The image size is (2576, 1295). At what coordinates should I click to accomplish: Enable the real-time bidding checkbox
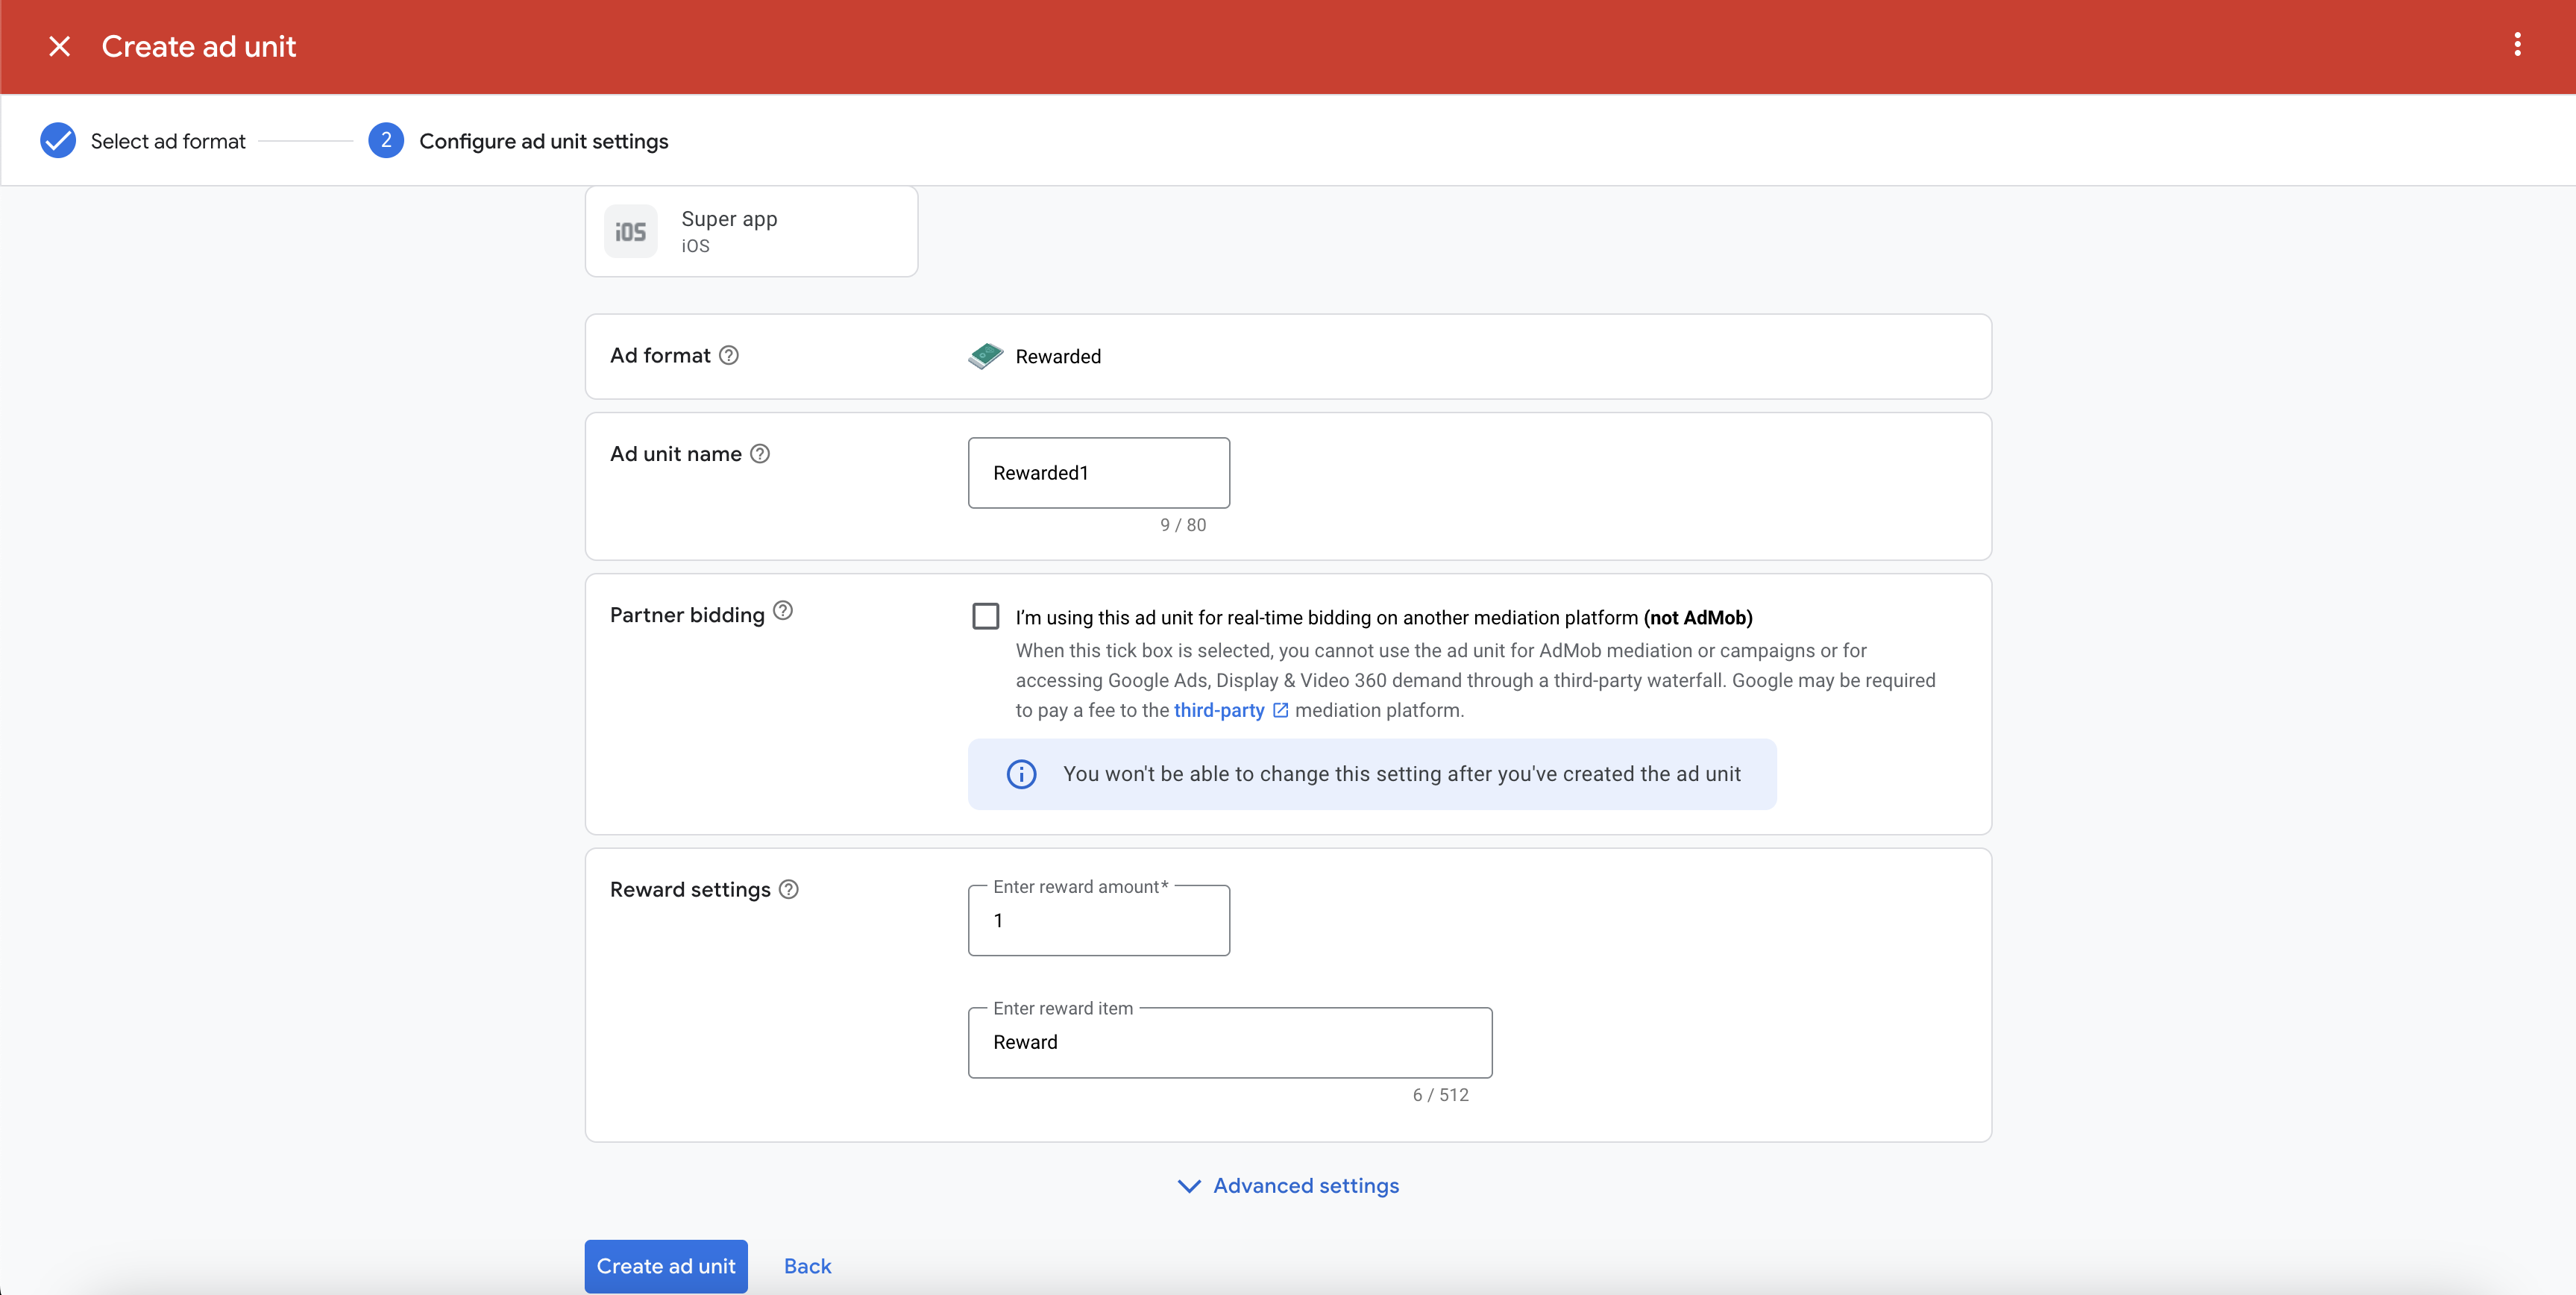tap(986, 616)
